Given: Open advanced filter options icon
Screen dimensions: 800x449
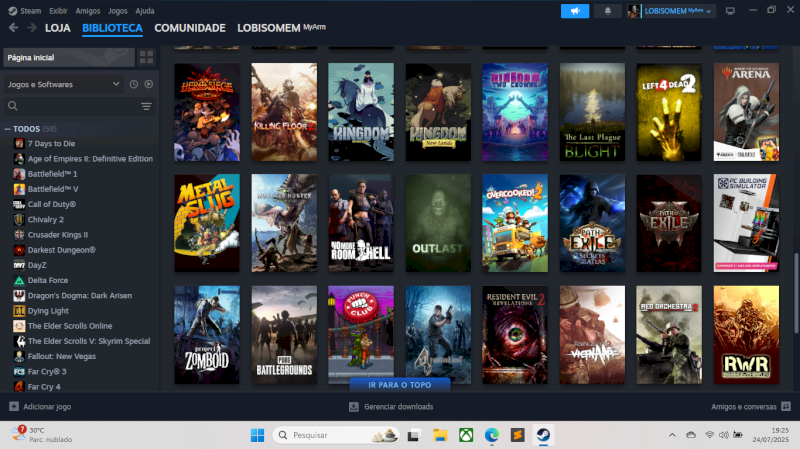Looking at the screenshot, I should (147, 106).
